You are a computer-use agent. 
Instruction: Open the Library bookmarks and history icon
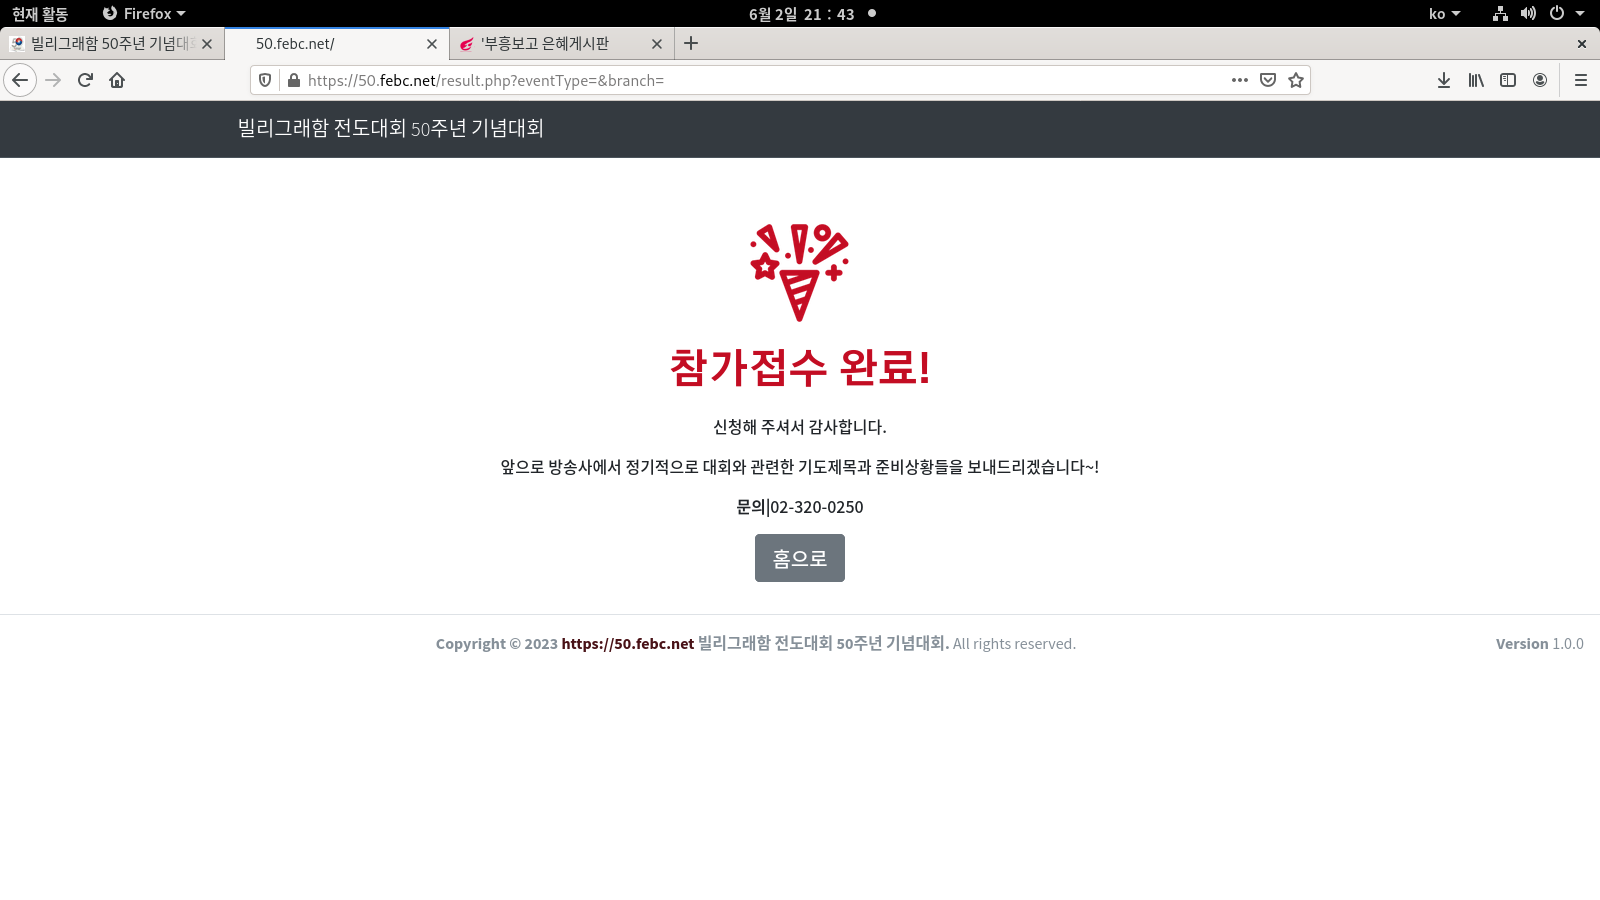[1476, 80]
